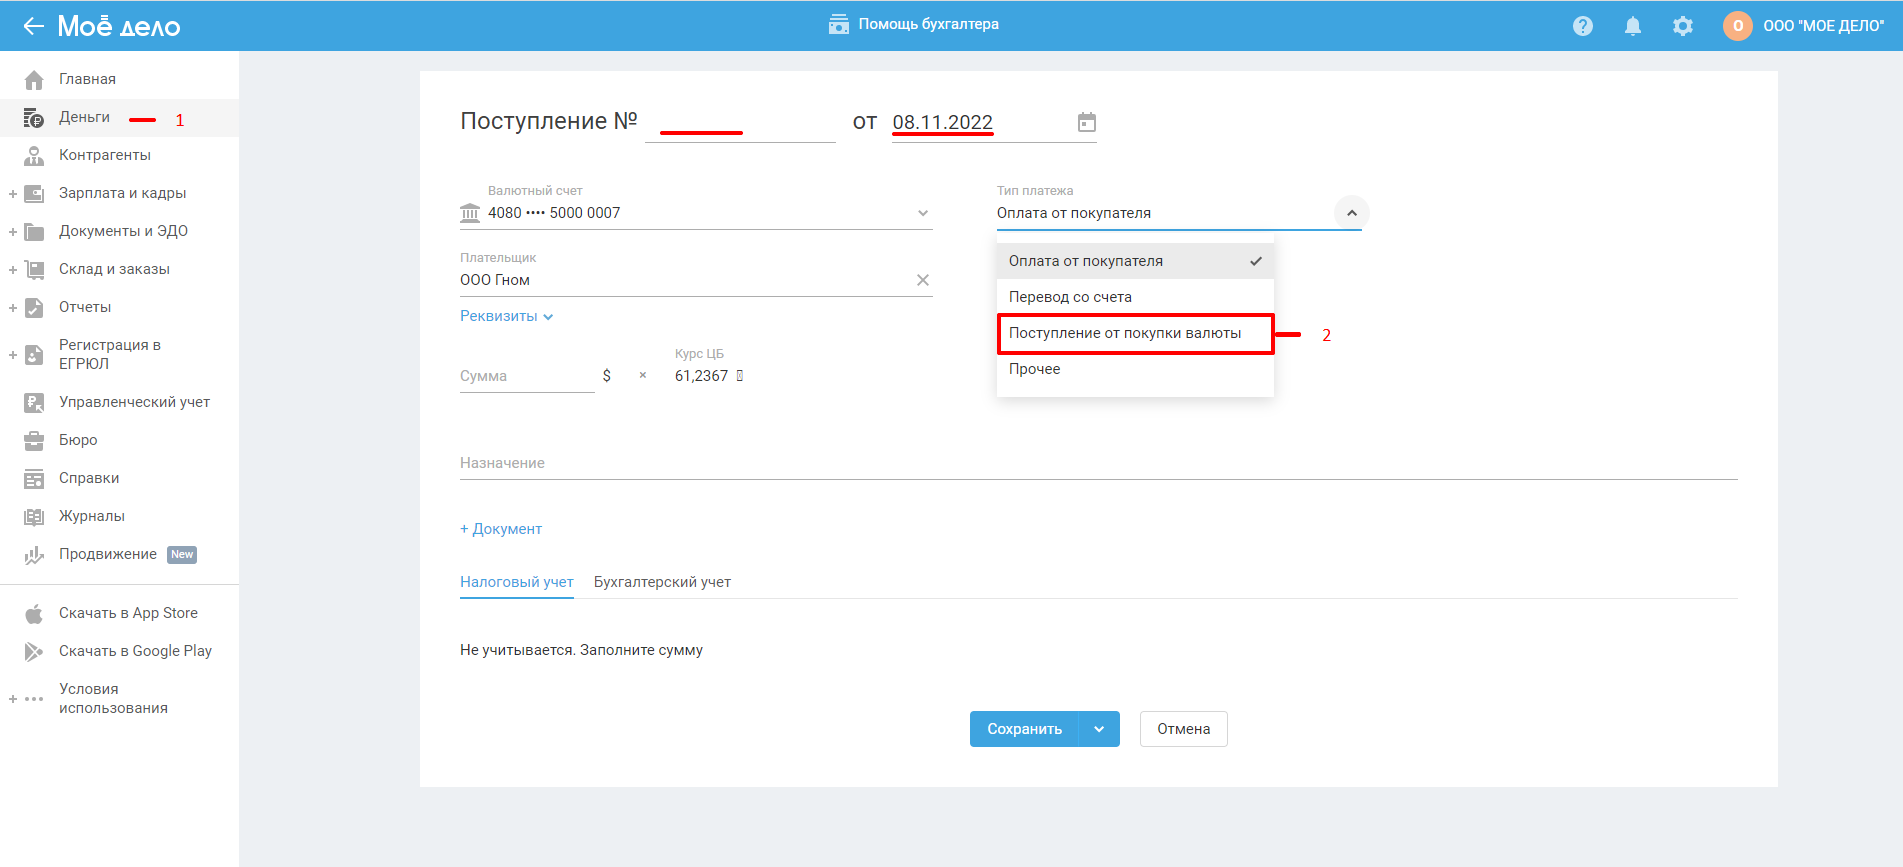Click the Сумма input field
This screenshot has height=867, width=1903.
tap(525, 376)
